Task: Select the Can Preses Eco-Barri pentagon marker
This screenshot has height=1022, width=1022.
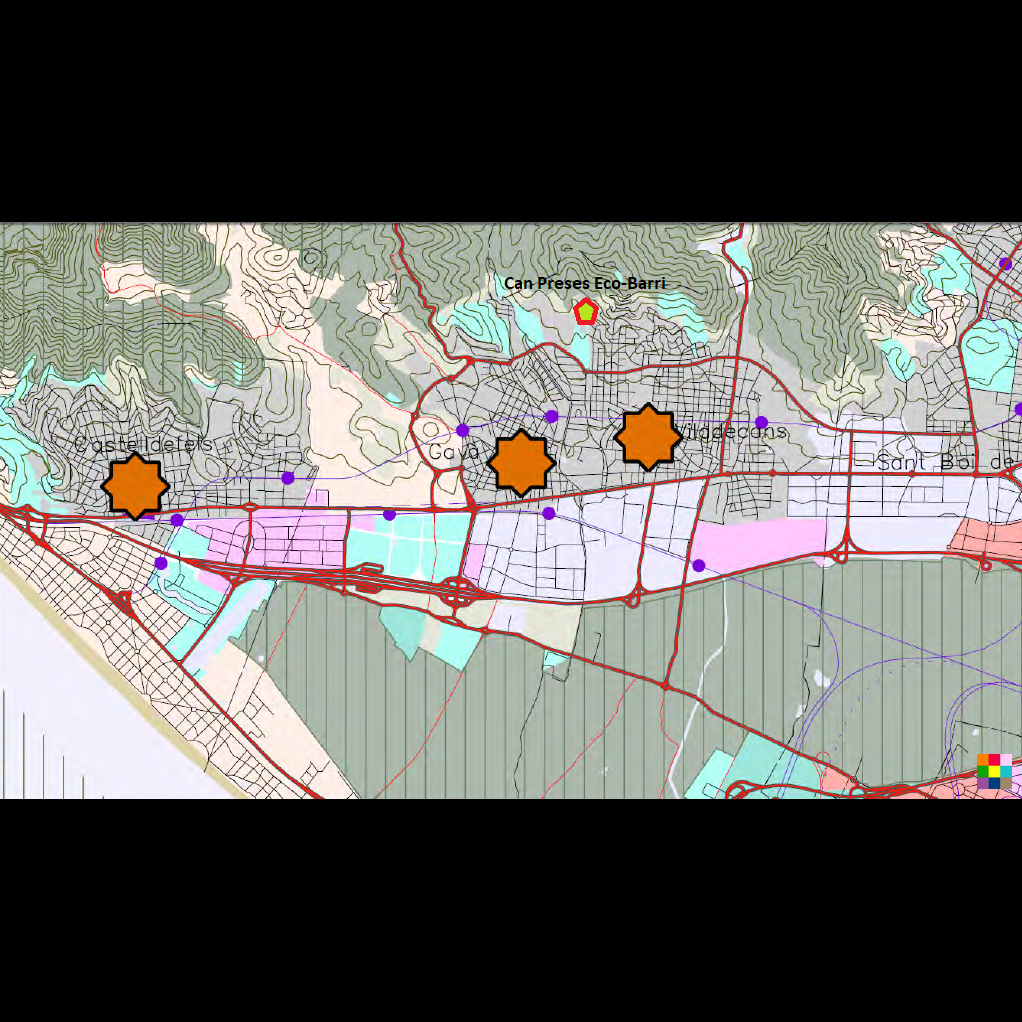Action: click(x=585, y=312)
